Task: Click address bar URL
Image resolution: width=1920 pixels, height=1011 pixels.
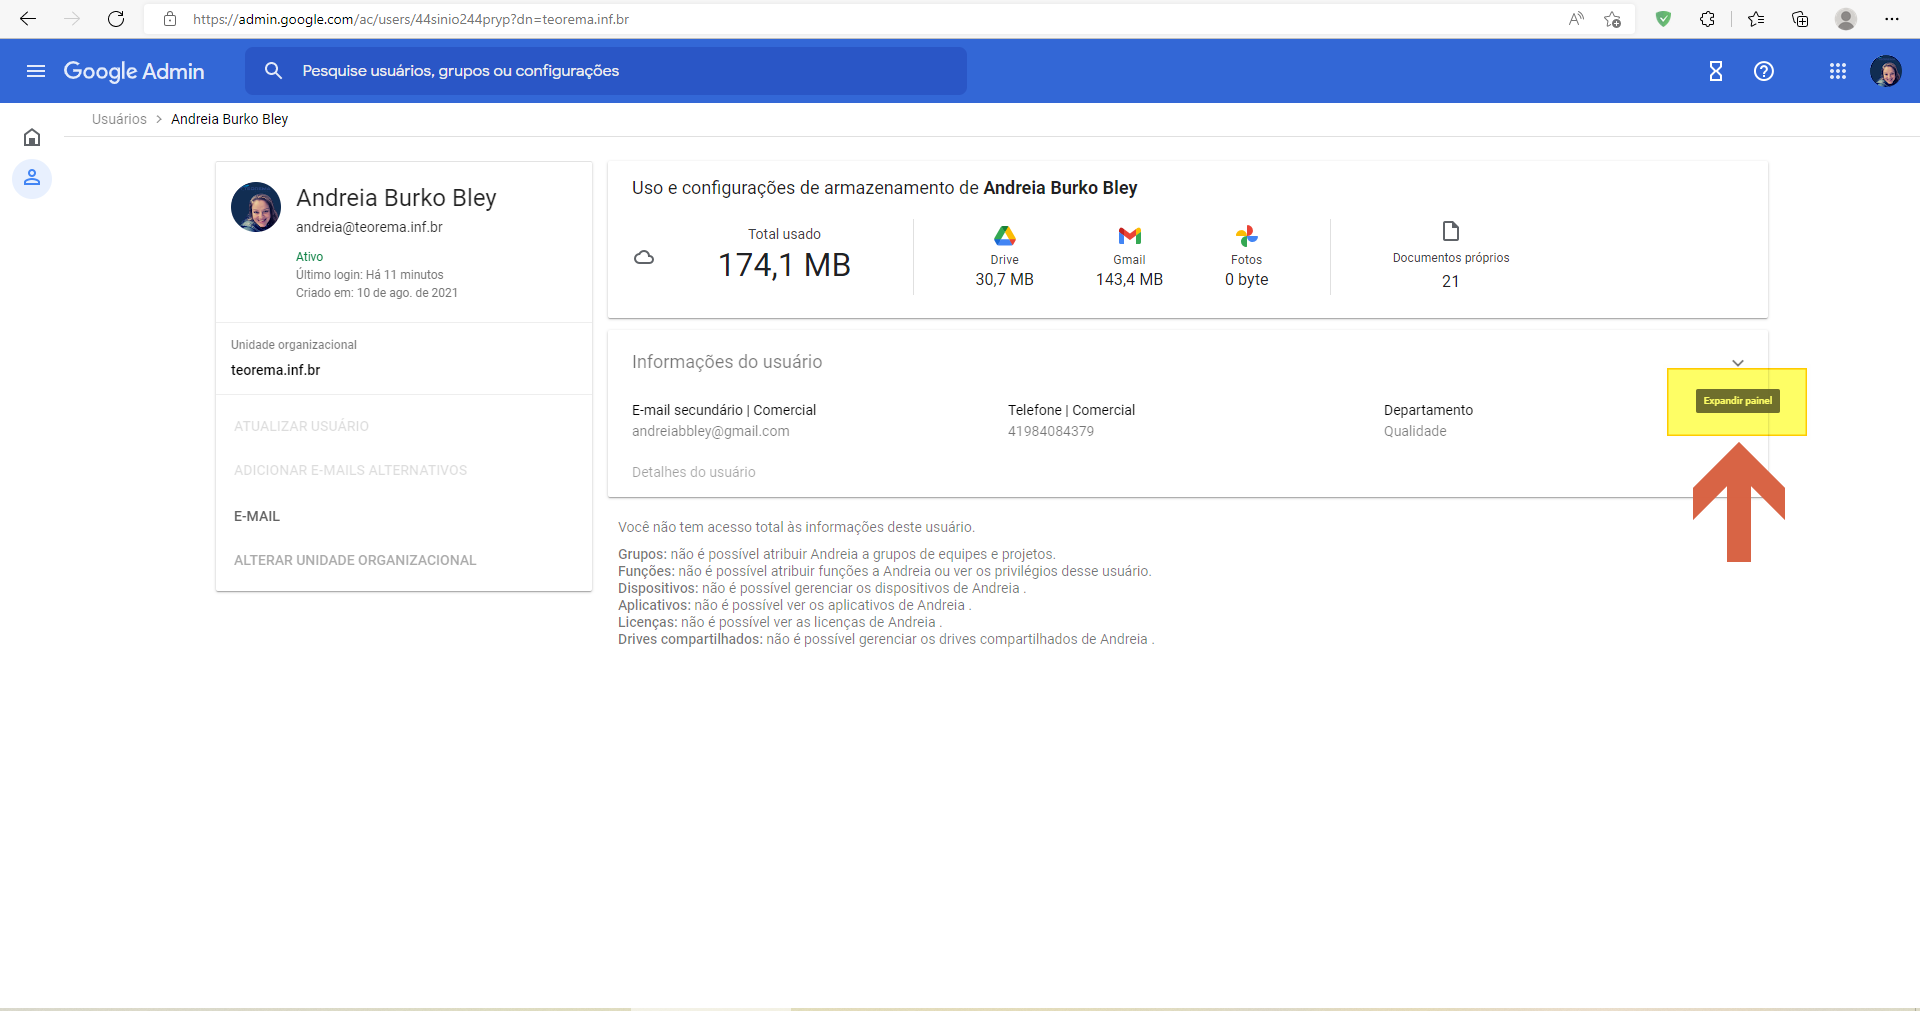Action: pos(411,19)
